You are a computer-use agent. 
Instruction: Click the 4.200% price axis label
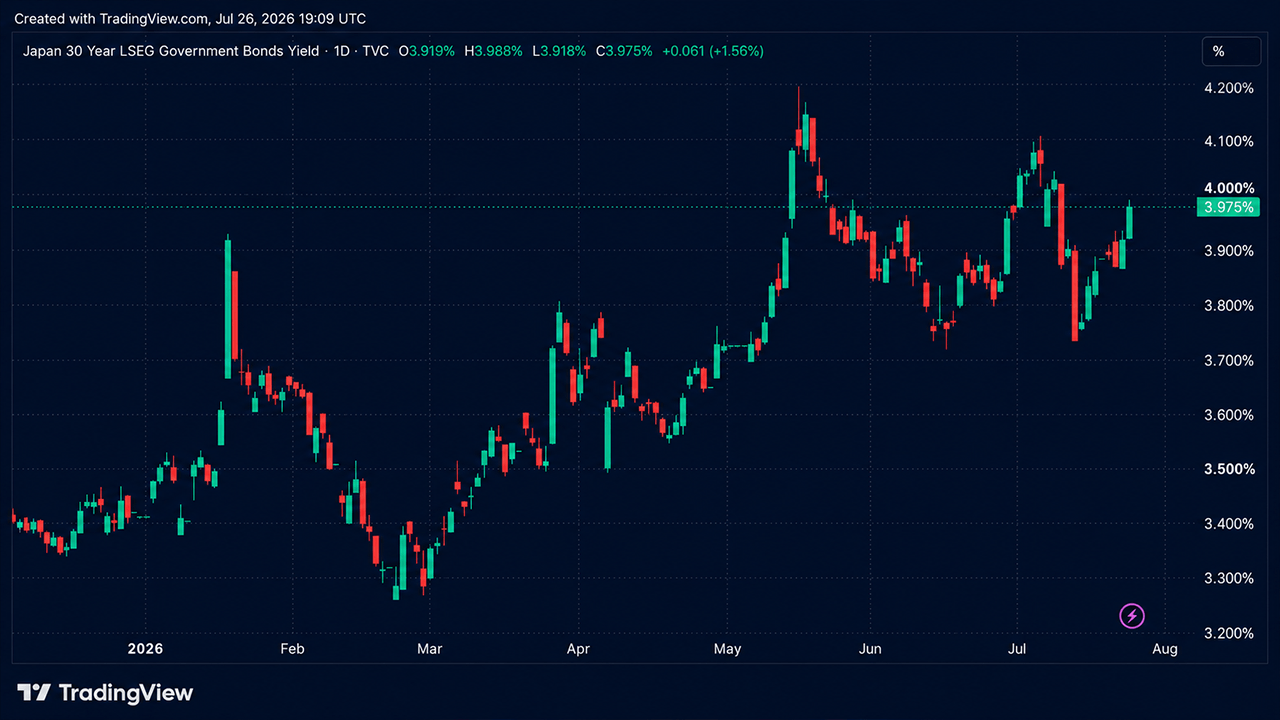click(x=1229, y=87)
